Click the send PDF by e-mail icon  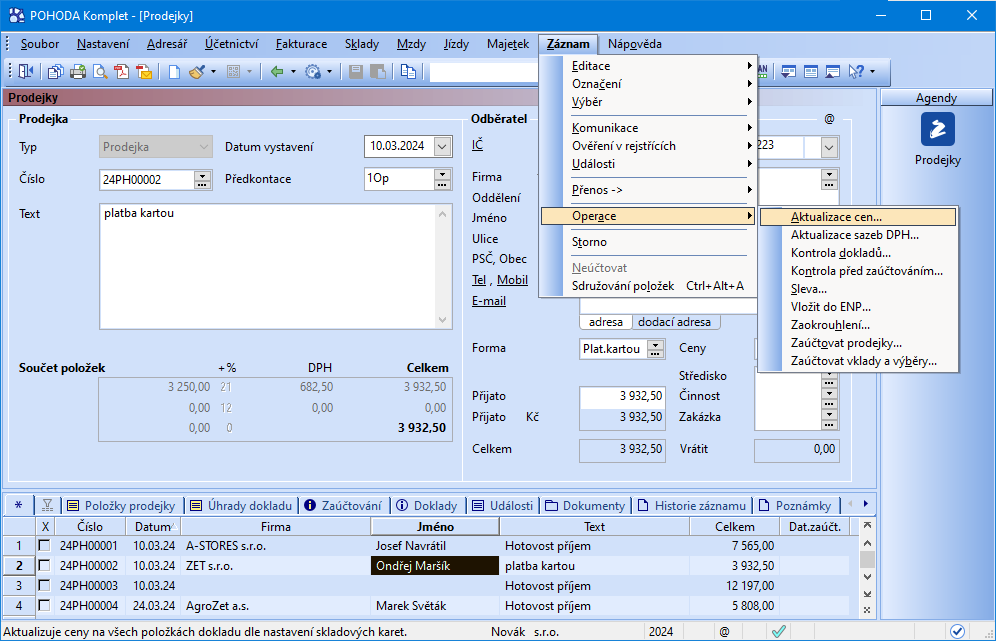tap(144, 72)
